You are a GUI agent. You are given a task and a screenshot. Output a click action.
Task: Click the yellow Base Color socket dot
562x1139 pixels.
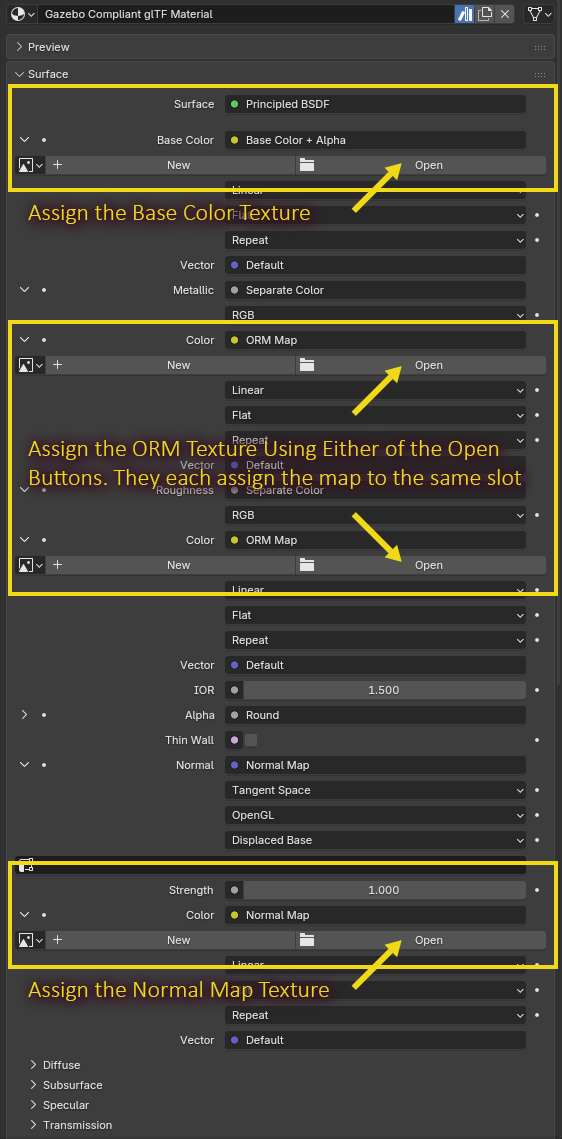235,140
